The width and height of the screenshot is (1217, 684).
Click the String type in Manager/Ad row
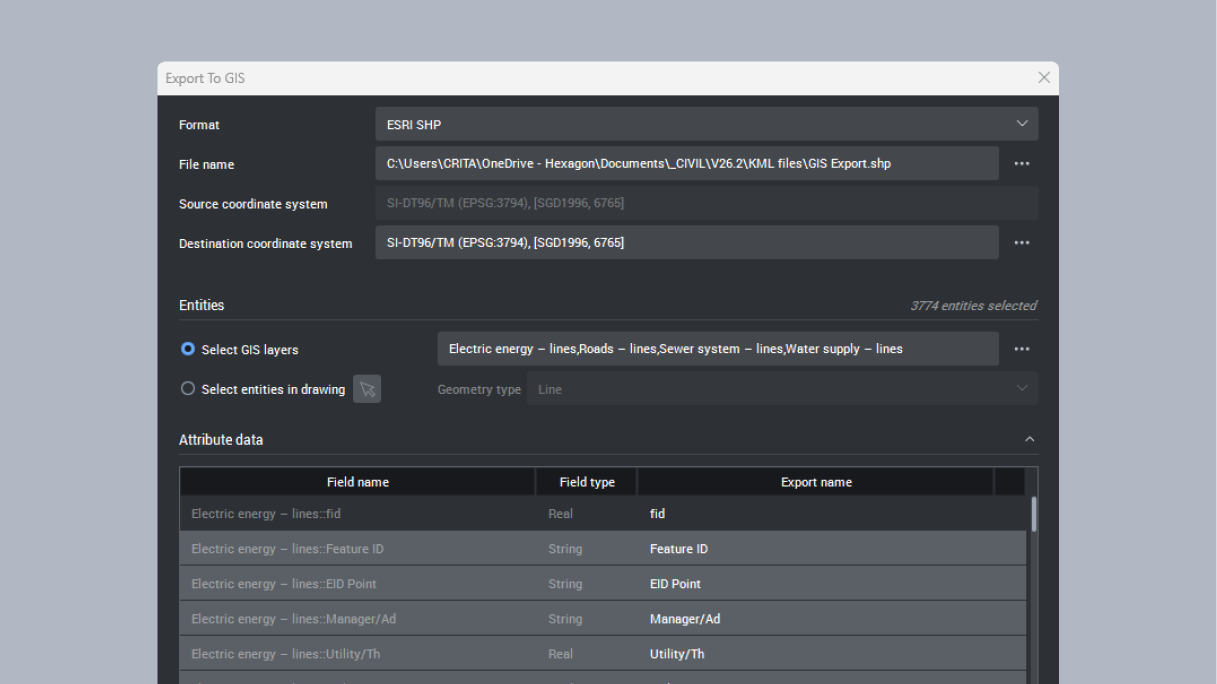click(565, 619)
